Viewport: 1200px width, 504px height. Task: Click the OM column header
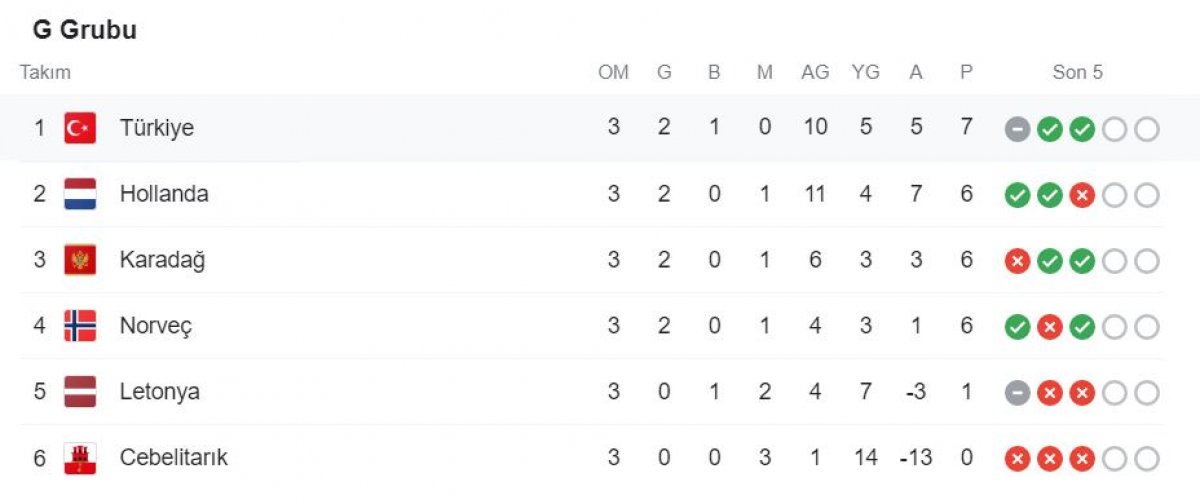coord(613,73)
